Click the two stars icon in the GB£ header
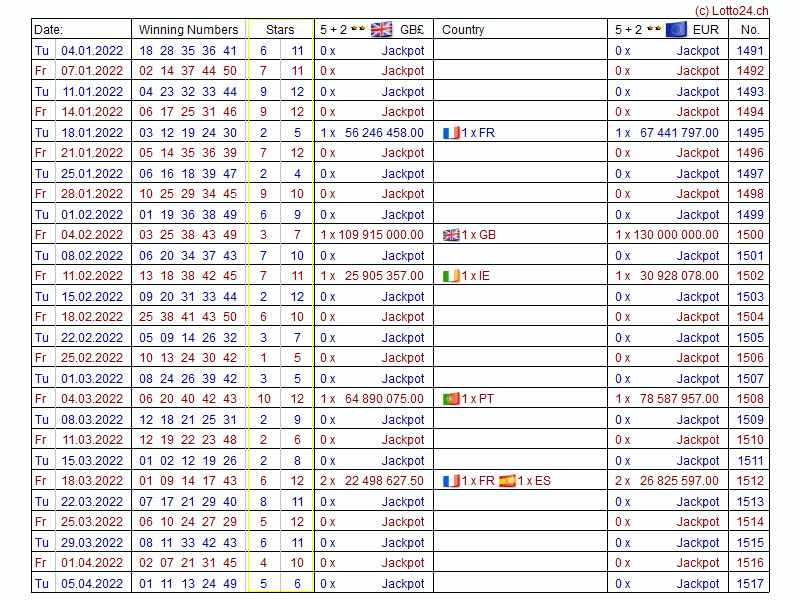The height and width of the screenshot is (600, 800). point(358,30)
